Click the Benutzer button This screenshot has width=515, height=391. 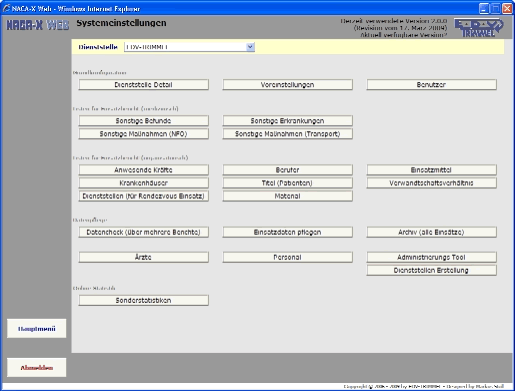(432, 85)
